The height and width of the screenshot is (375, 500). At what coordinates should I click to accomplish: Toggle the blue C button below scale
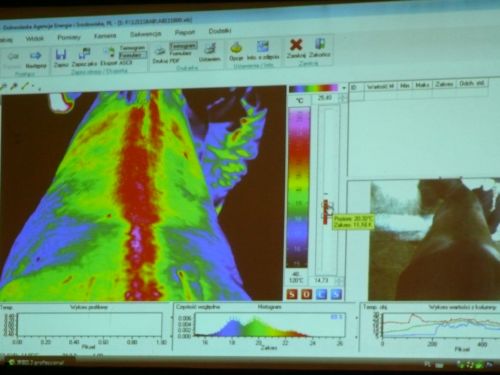pyautogui.click(x=321, y=294)
